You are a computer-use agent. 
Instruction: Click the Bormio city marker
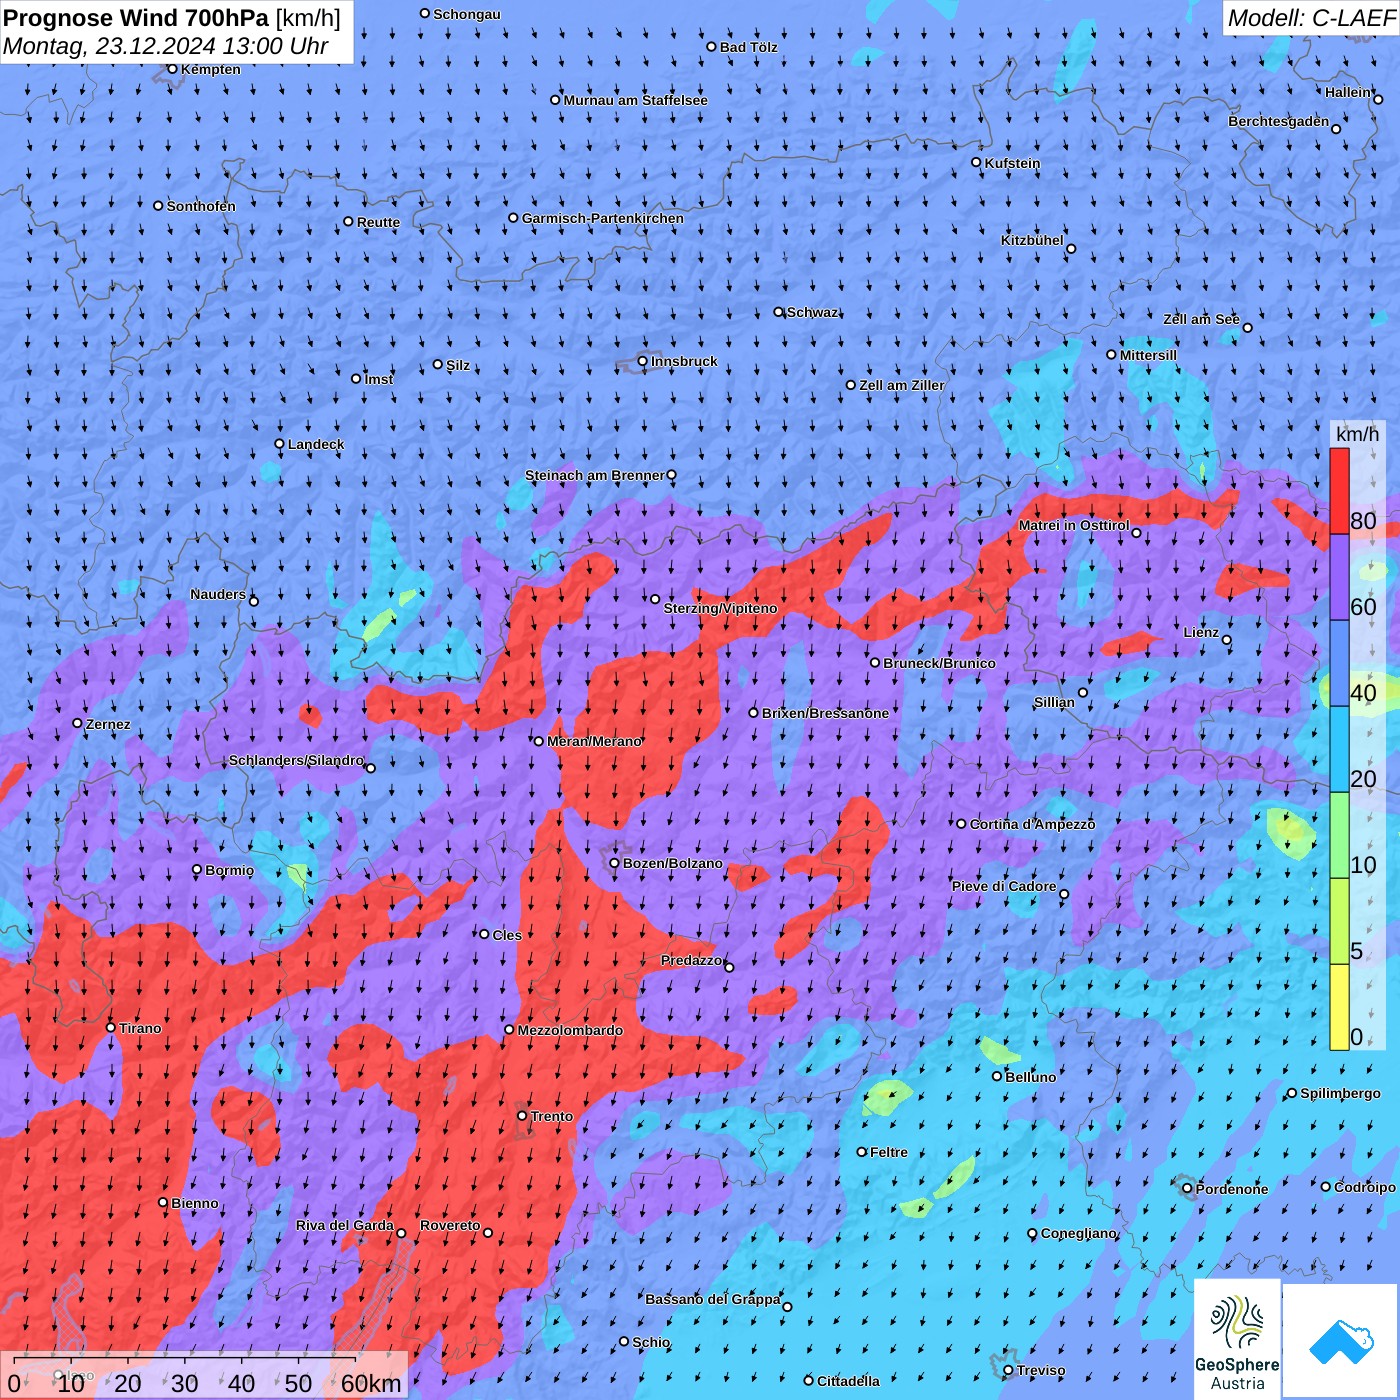pyautogui.click(x=197, y=870)
